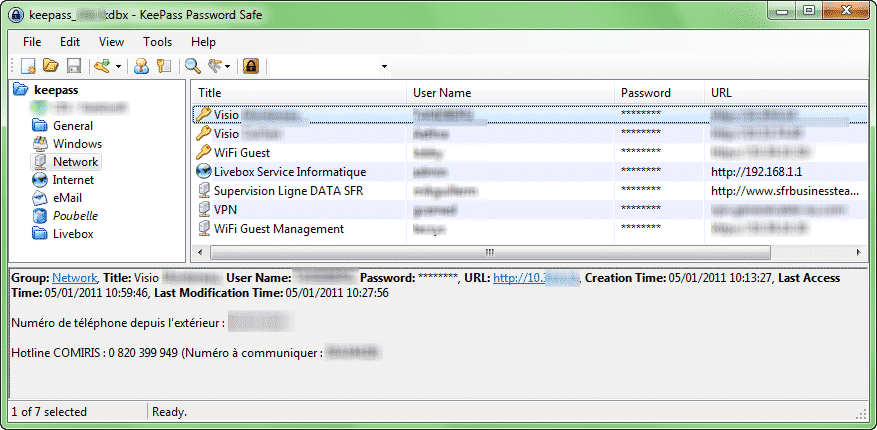
Task: Click the Hotline COMIRIS note text
Action: [x=167, y=353]
